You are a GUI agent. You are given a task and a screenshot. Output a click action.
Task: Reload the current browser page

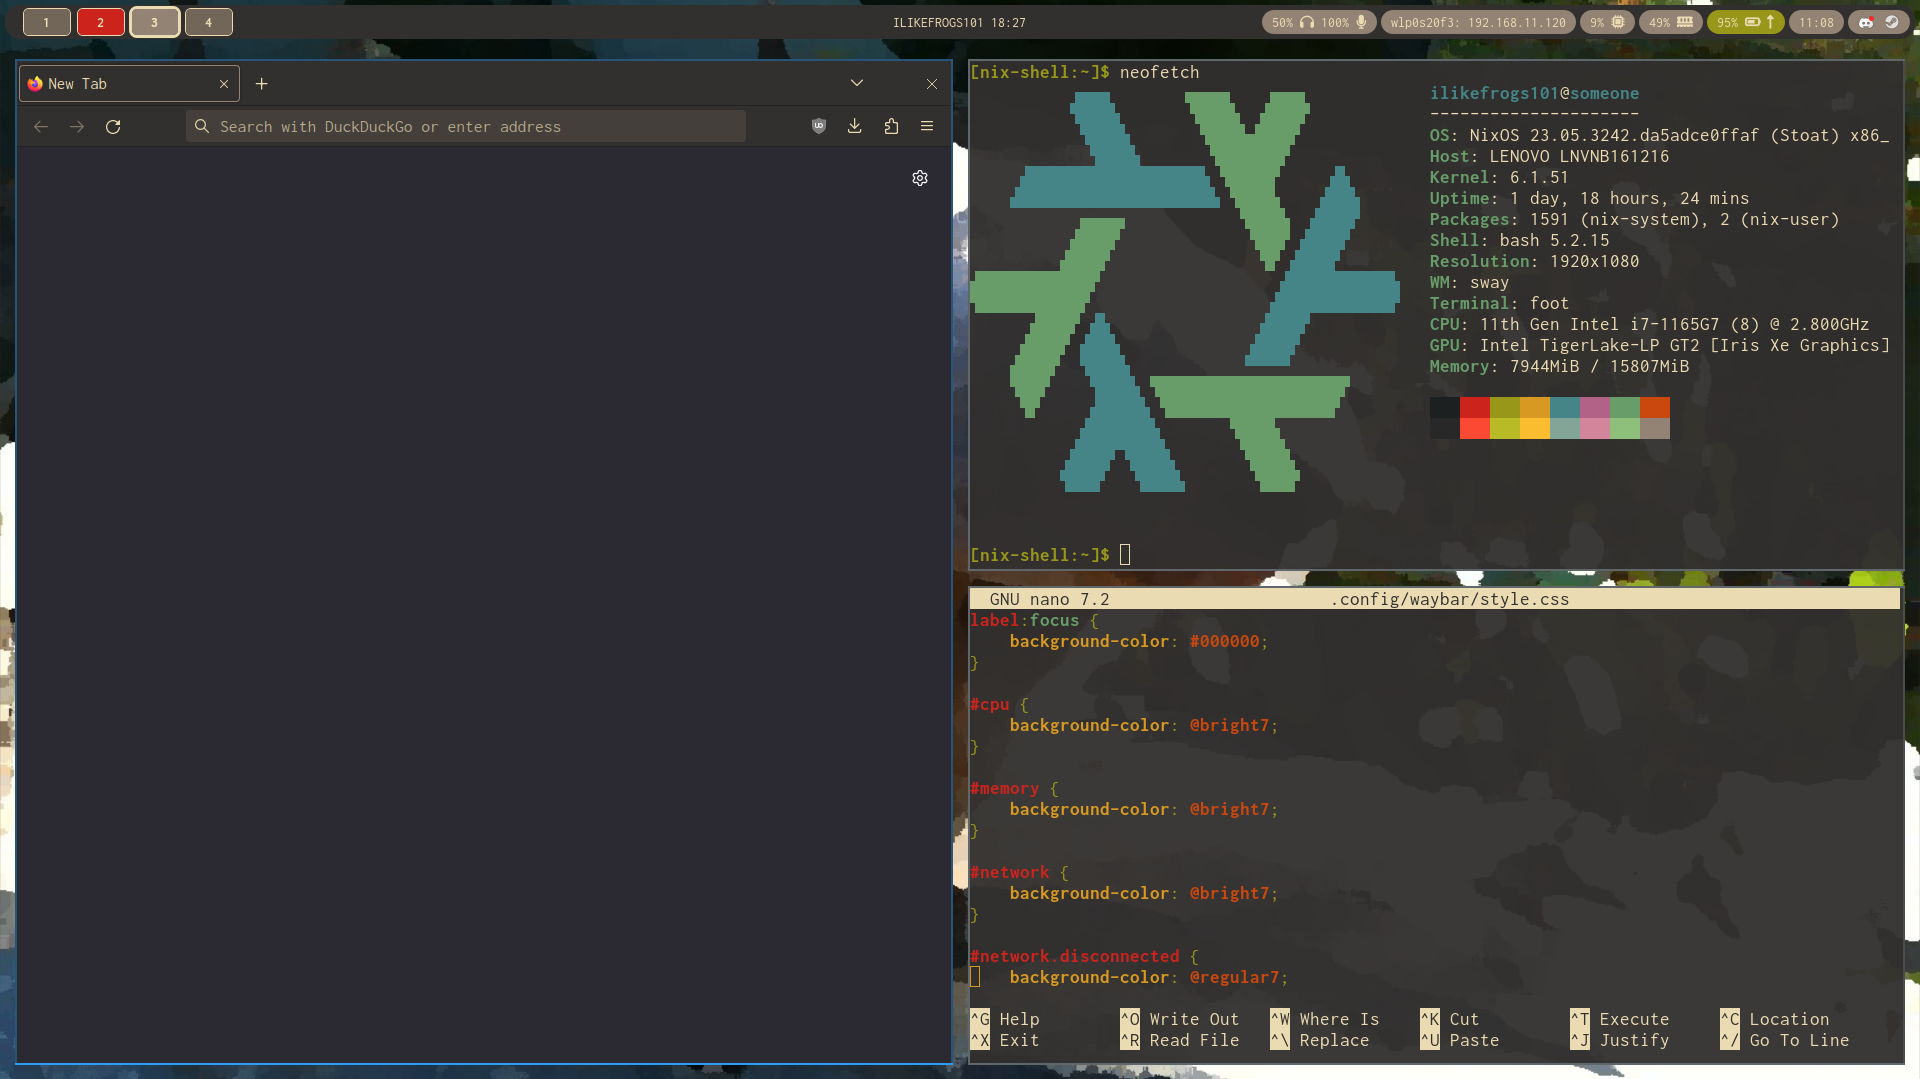click(x=113, y=127)
